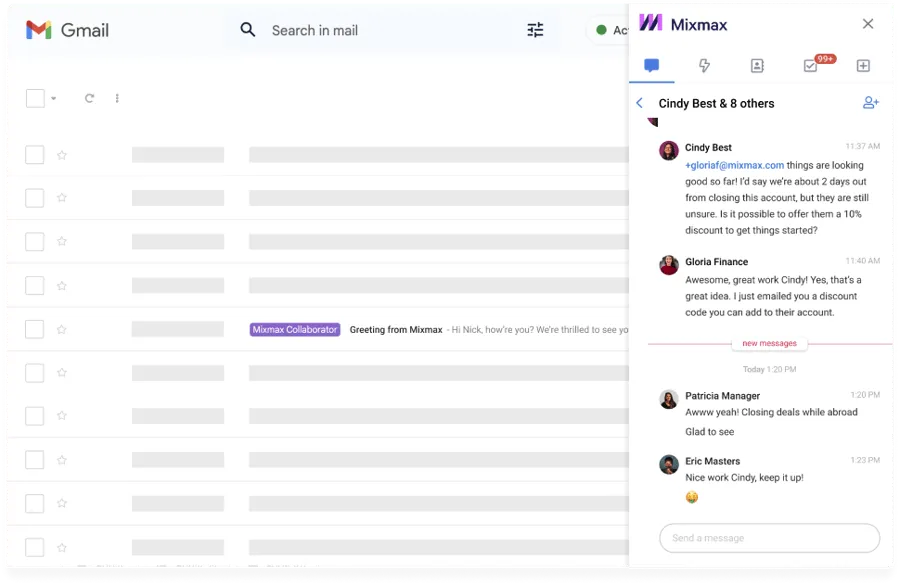Click the money-face emoji in Eric's message
This screenshot has height=585, width=900.
click(692, 497)
